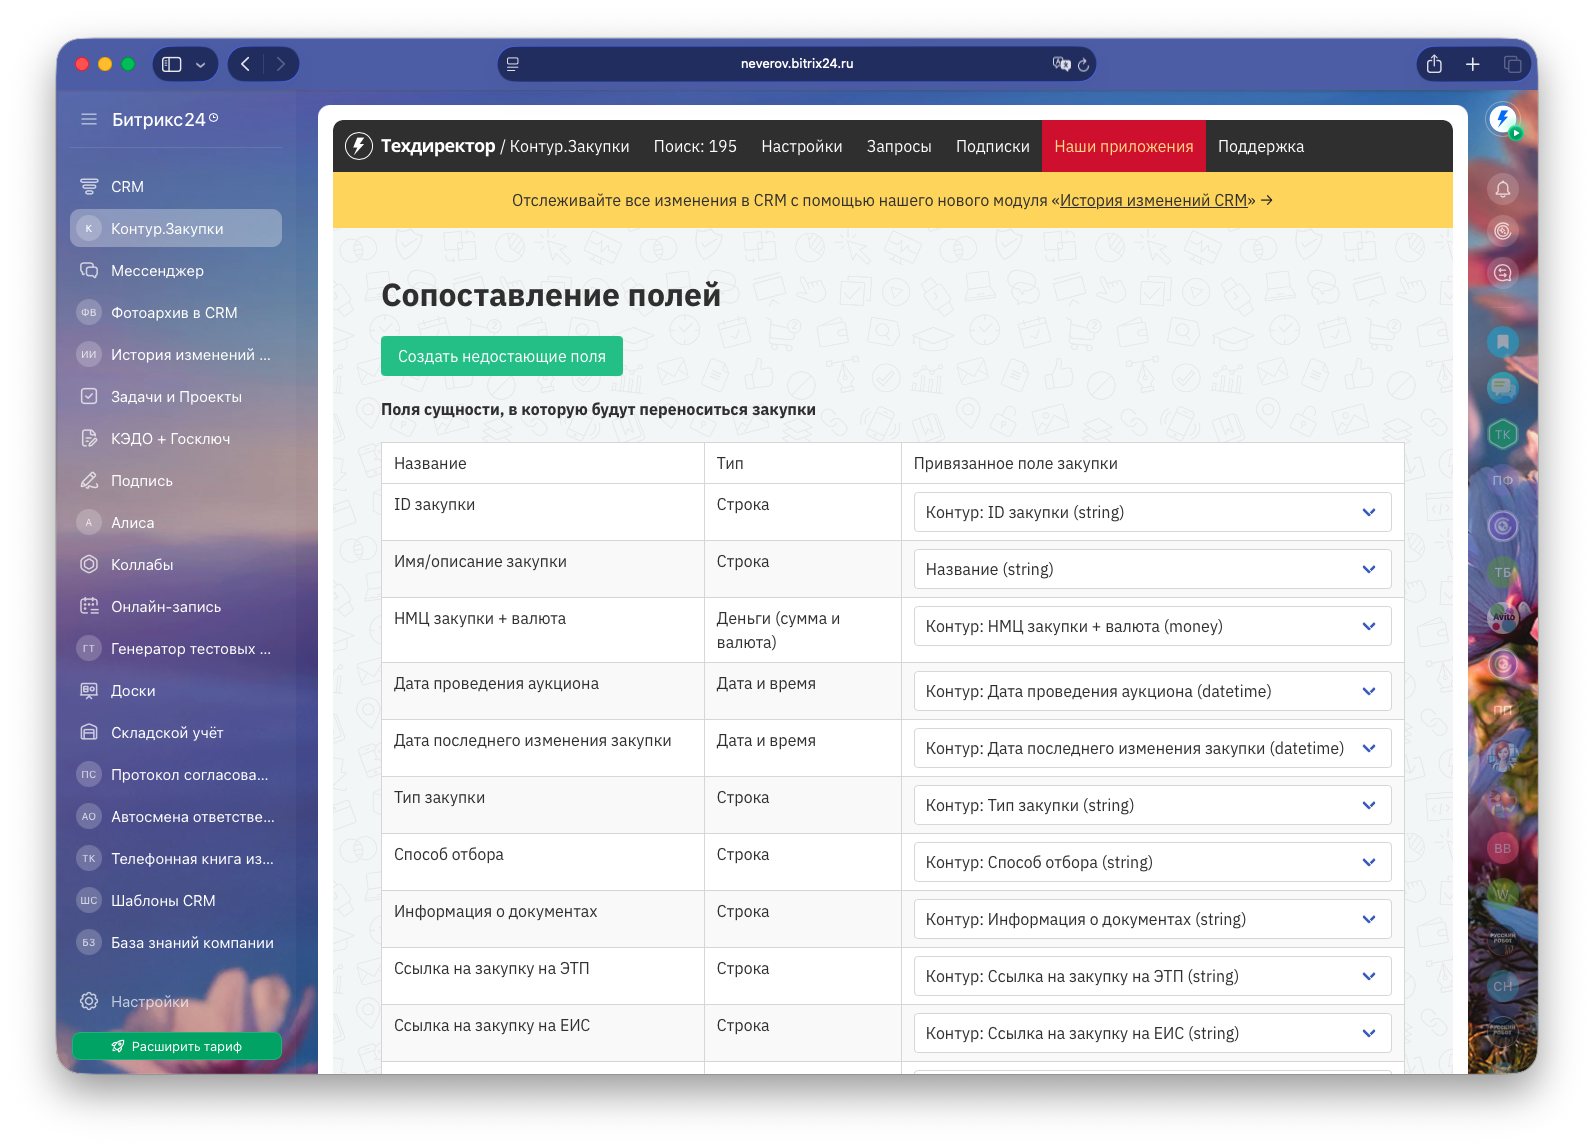Go to the Подписки tab
The width and height of the screenshot is (1594, 1148).
(x=993, y=146)
